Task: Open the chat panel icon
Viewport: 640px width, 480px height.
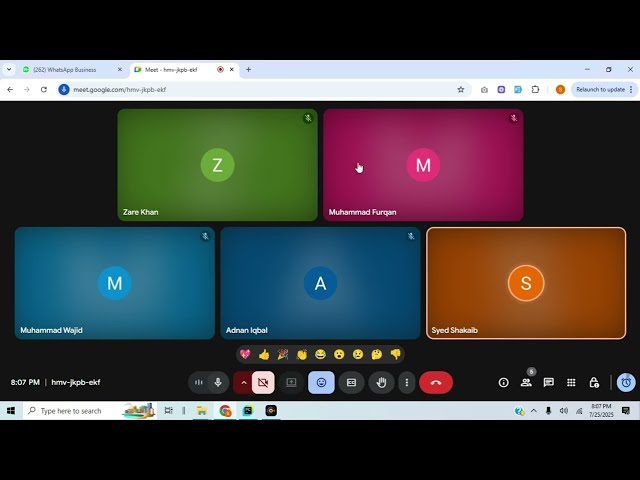Action: coord(549,382)
